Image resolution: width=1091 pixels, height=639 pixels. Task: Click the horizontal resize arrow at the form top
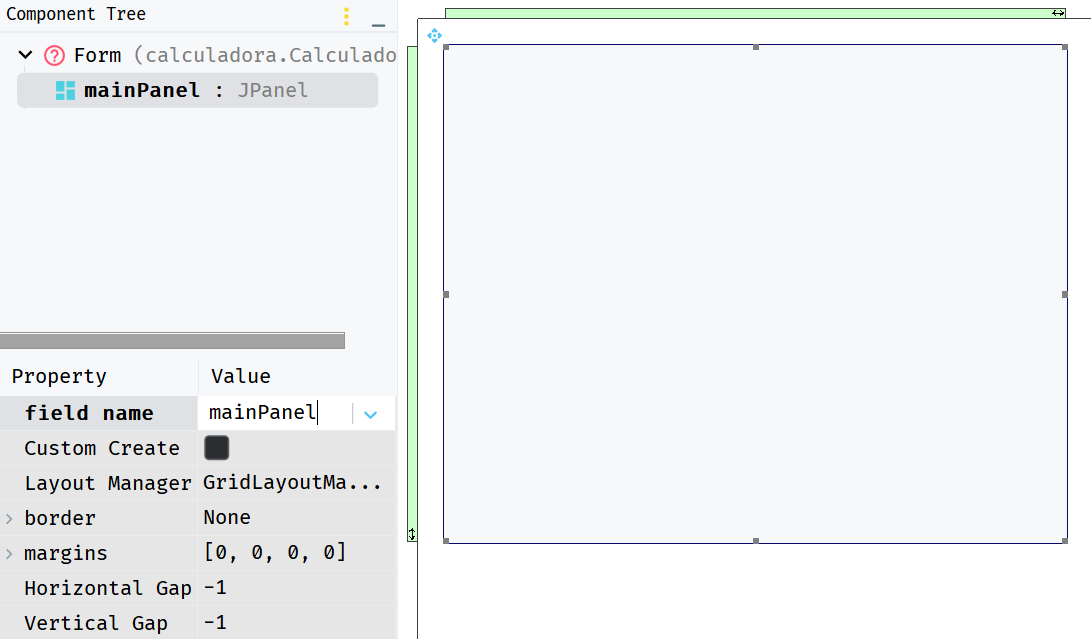(1059, 13)
